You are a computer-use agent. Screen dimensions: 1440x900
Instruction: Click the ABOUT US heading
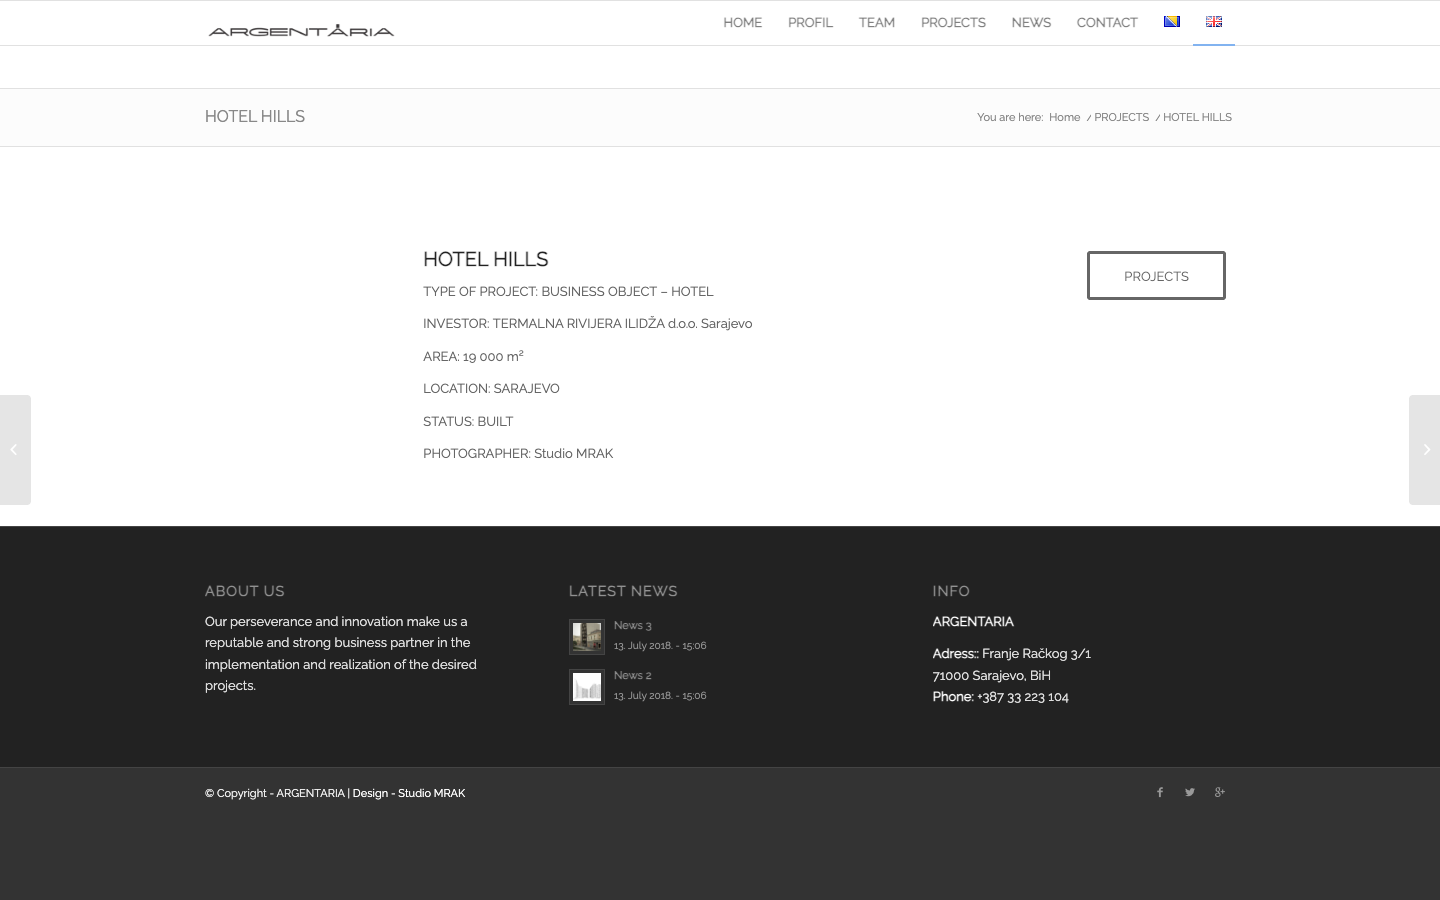click(245, 591)
